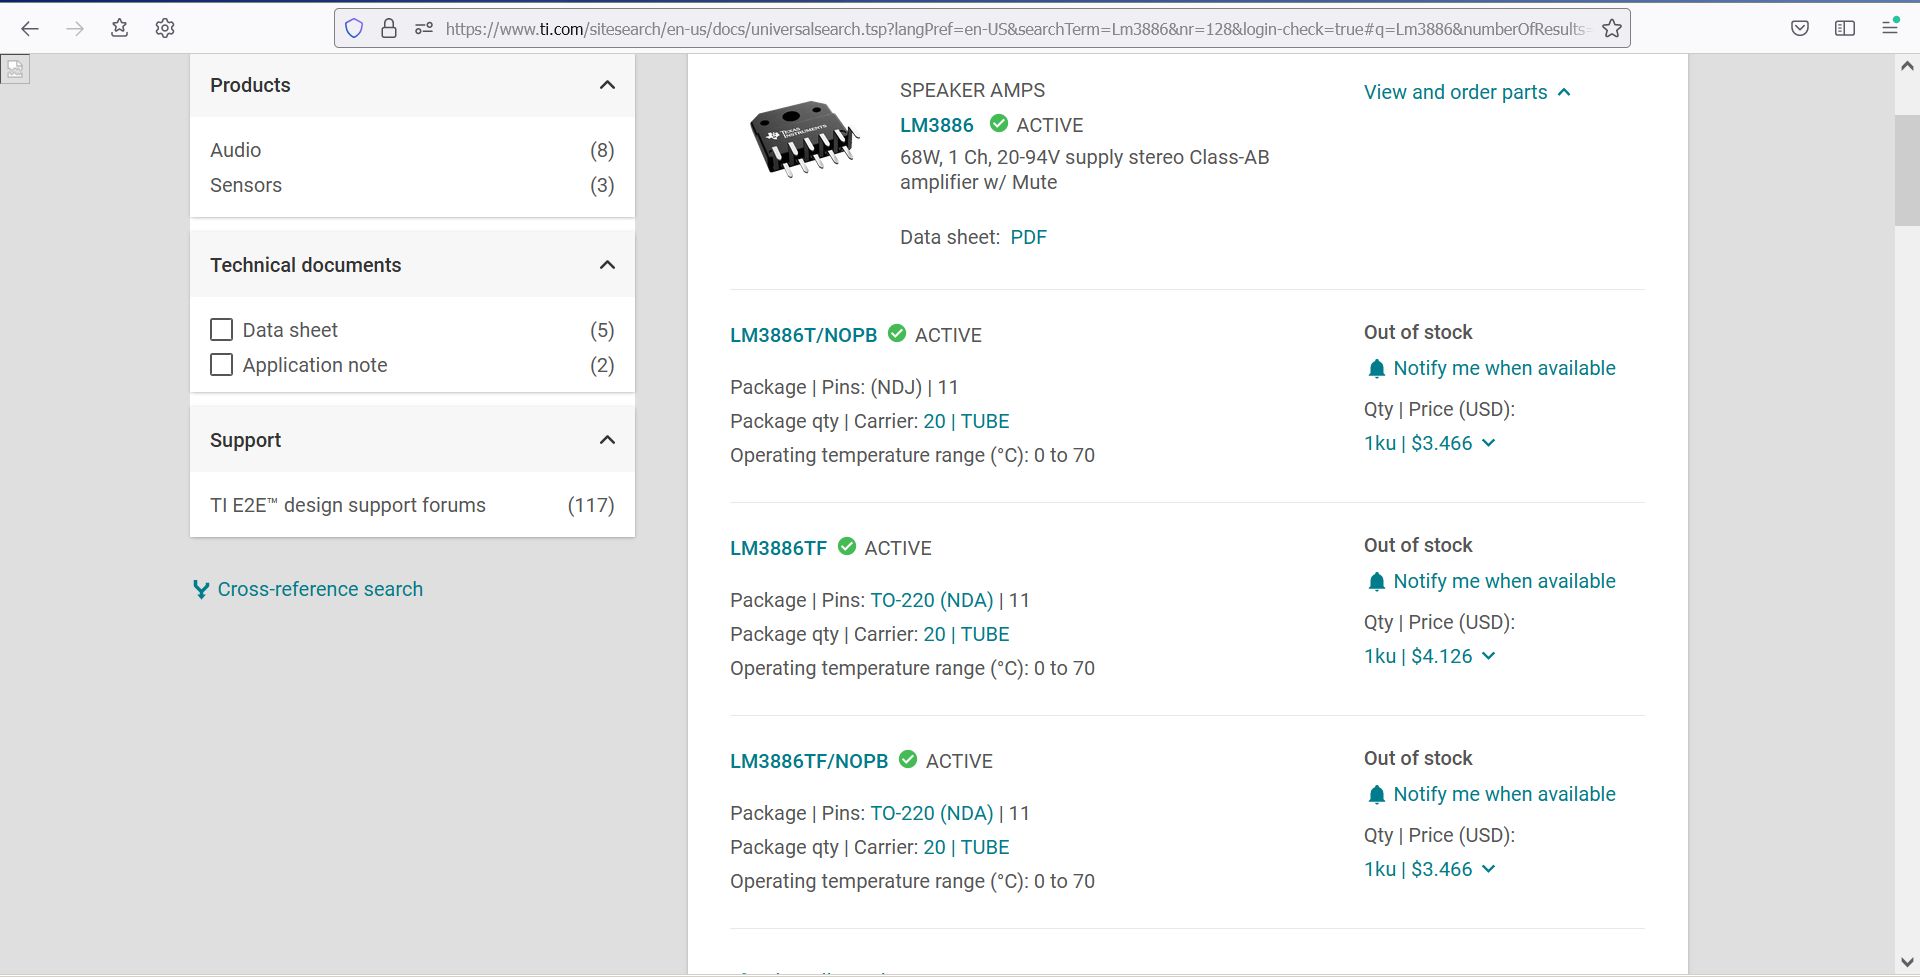
Task: Click the site security padlock icon
Action: [x=389, y=29]
